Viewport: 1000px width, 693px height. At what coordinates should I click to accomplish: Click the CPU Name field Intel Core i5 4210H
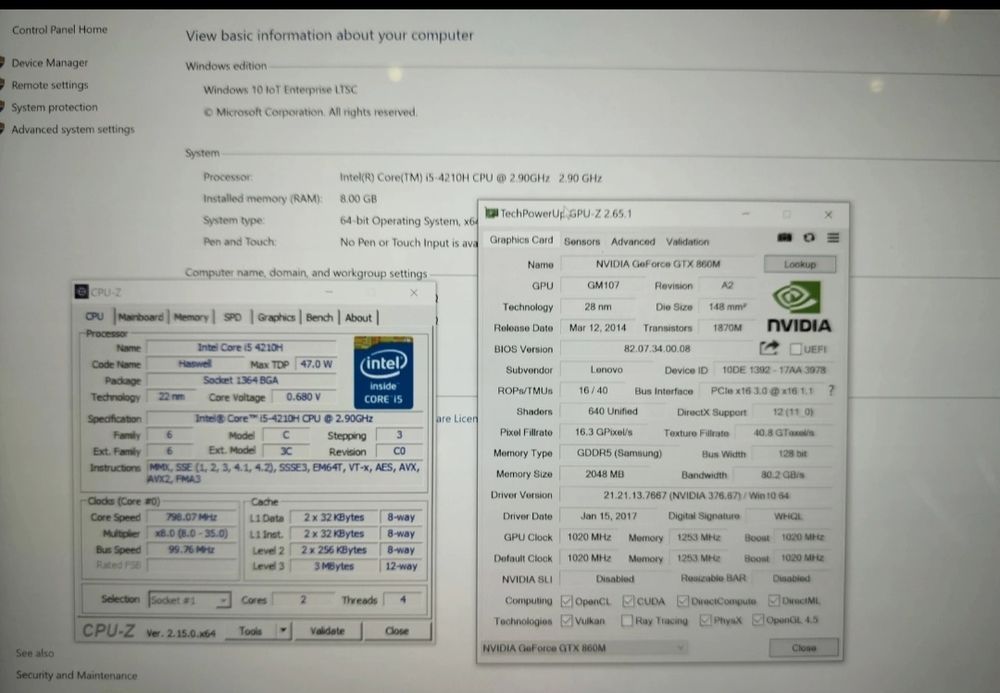coord(240,347)
